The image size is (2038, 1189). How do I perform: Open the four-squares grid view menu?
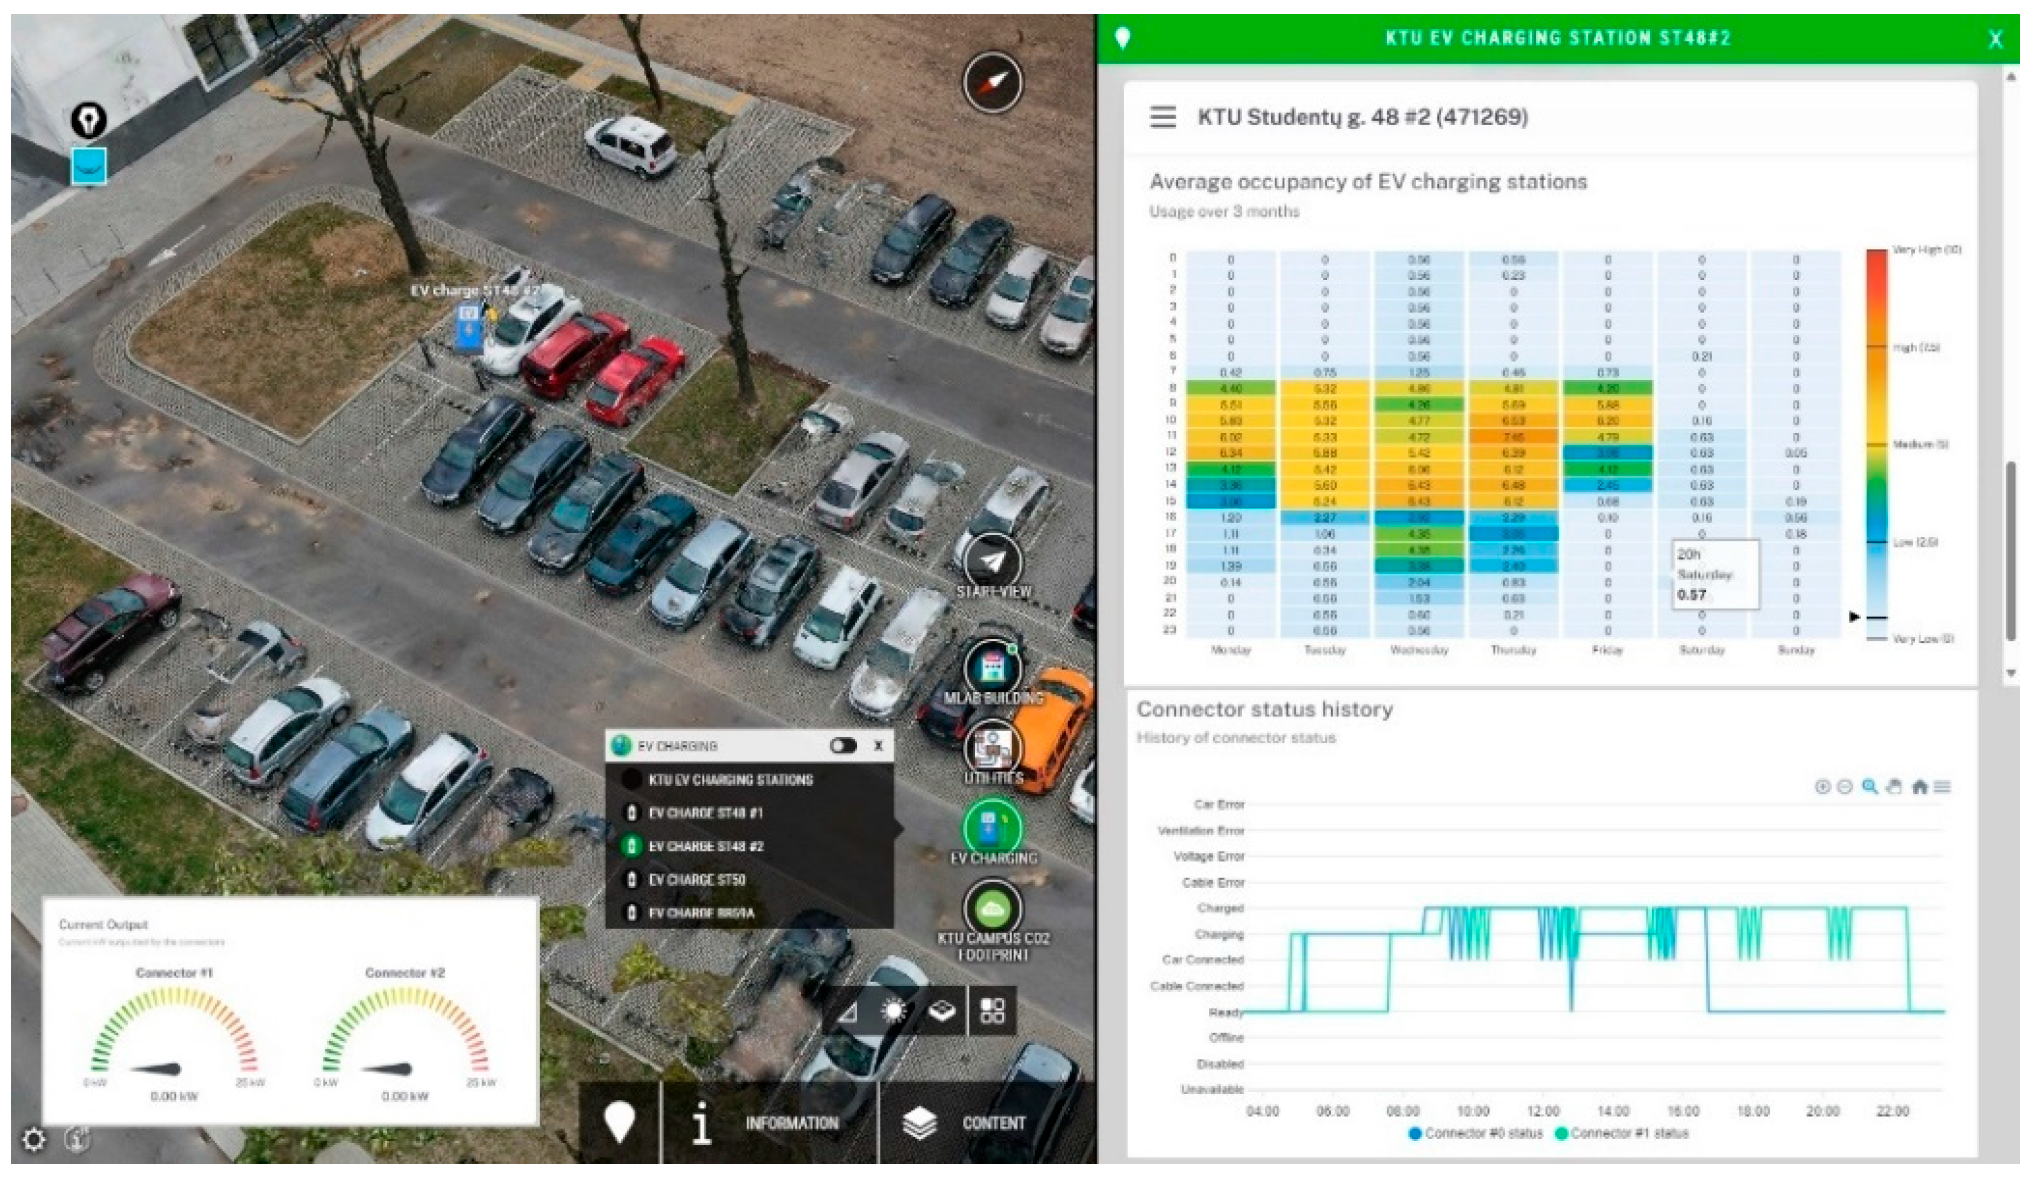tap(992, 1011)
